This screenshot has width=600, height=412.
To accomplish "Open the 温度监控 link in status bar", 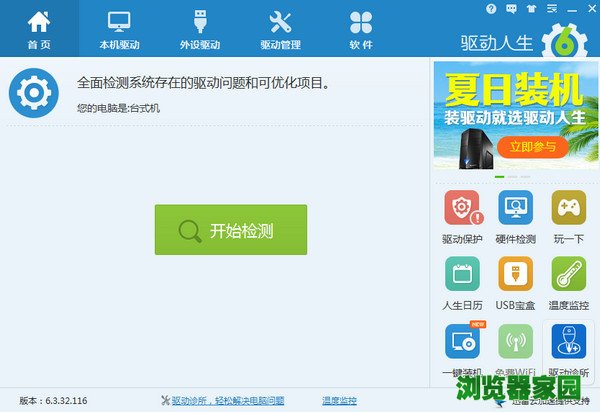I will 339,400.
